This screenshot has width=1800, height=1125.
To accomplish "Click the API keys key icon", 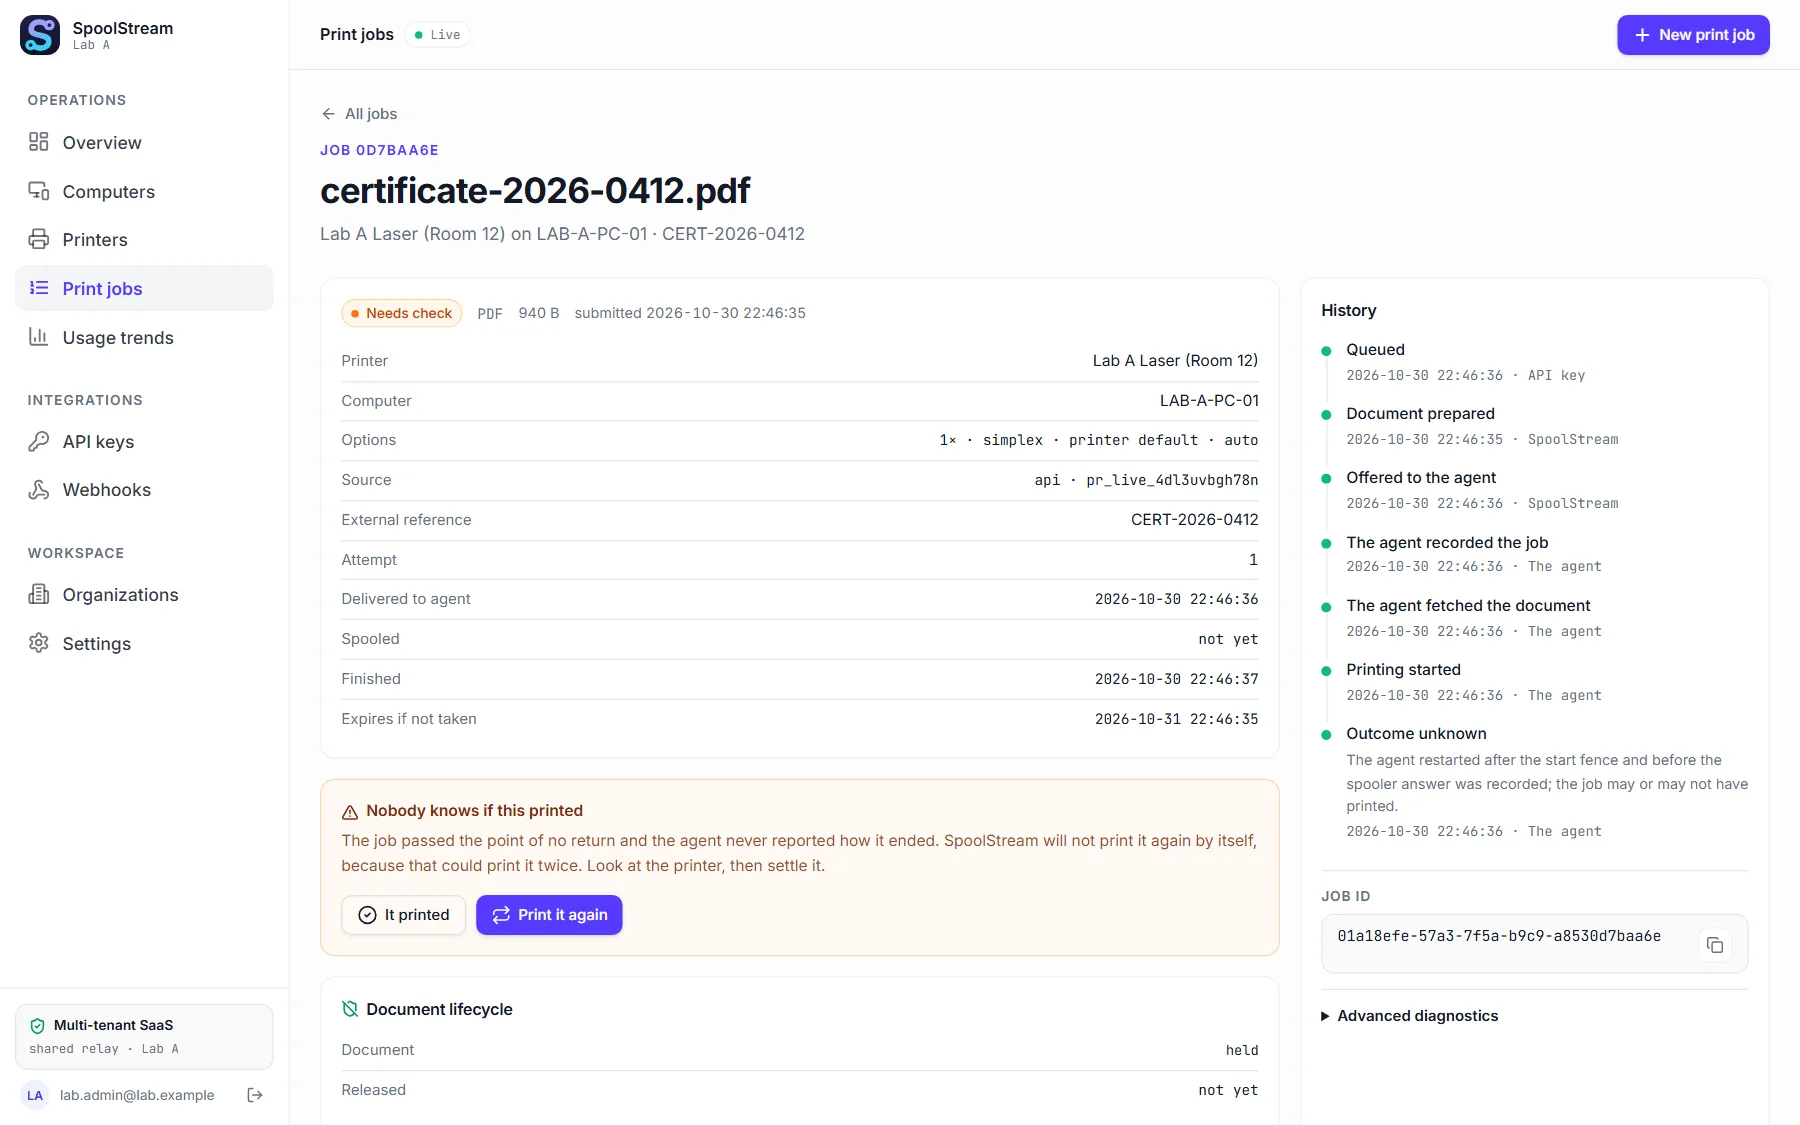I will click(x=39, y=441).
